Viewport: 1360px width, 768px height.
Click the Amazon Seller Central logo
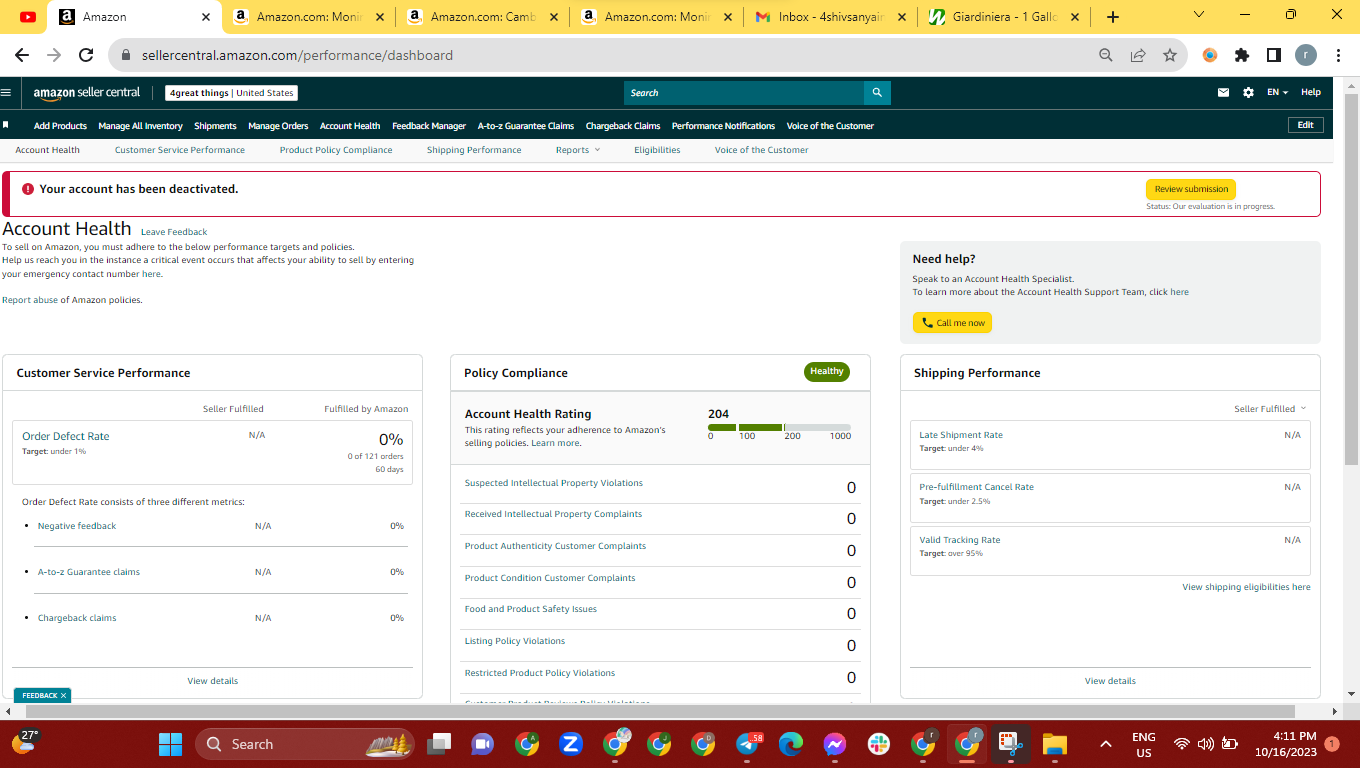tap(87, 93)
